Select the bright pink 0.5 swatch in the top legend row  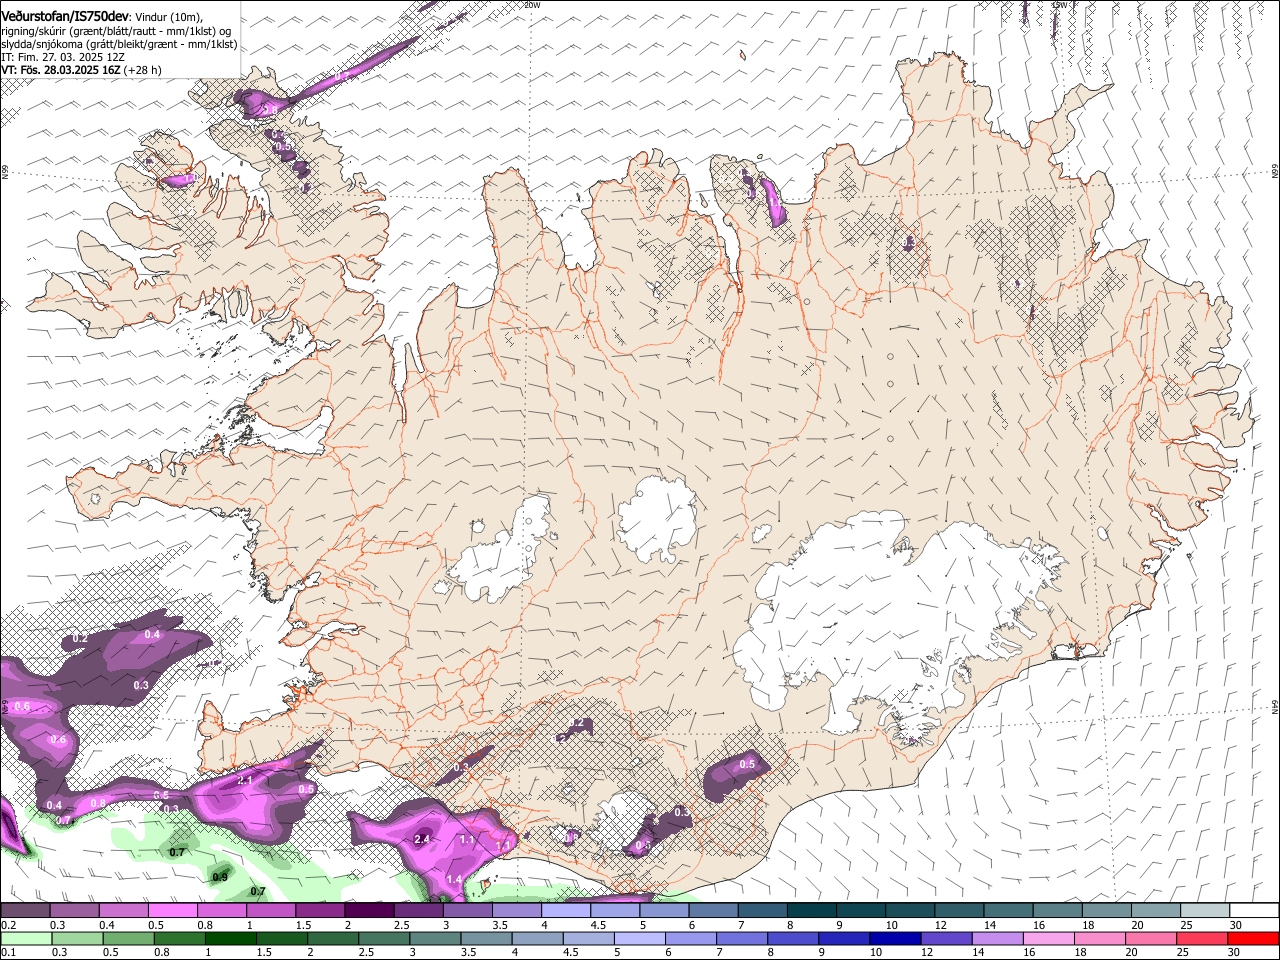click(x=172, y=911)
